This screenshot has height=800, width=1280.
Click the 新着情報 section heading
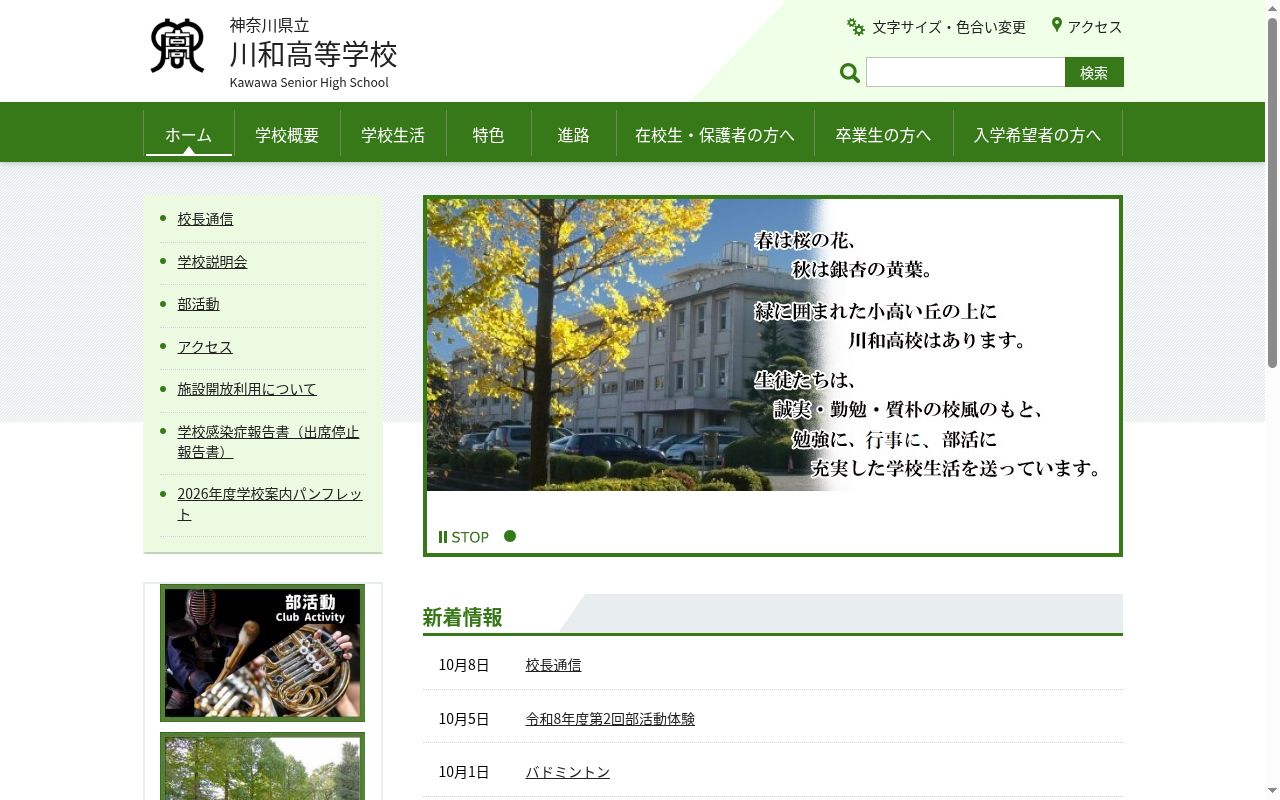pos(462,617)
